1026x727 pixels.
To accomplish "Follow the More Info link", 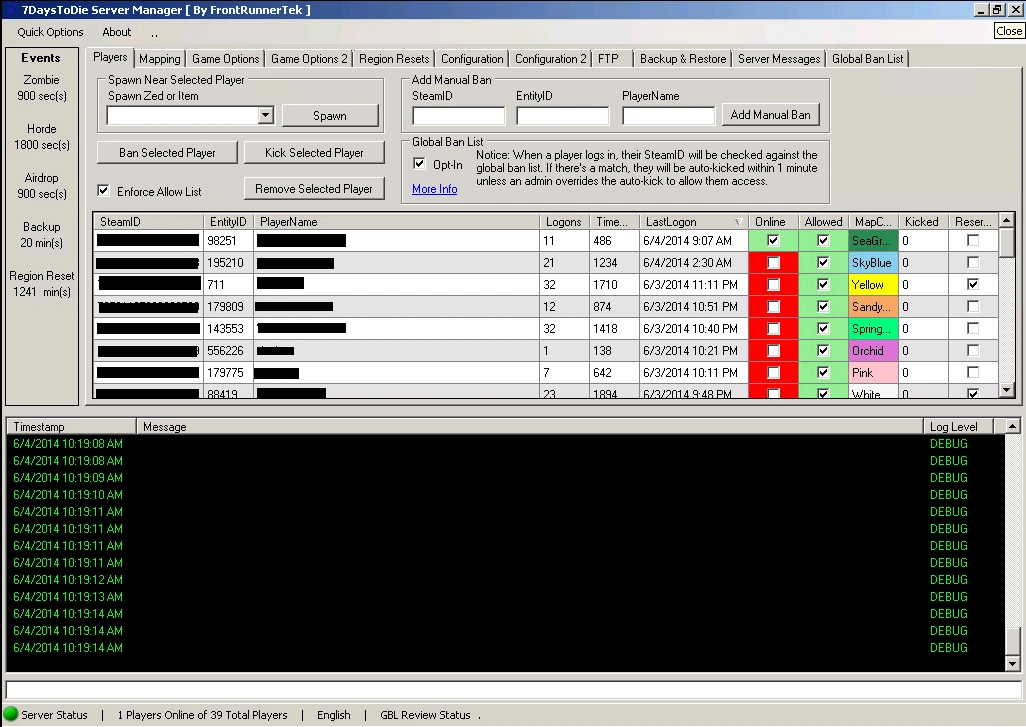I will click(434, 189).
